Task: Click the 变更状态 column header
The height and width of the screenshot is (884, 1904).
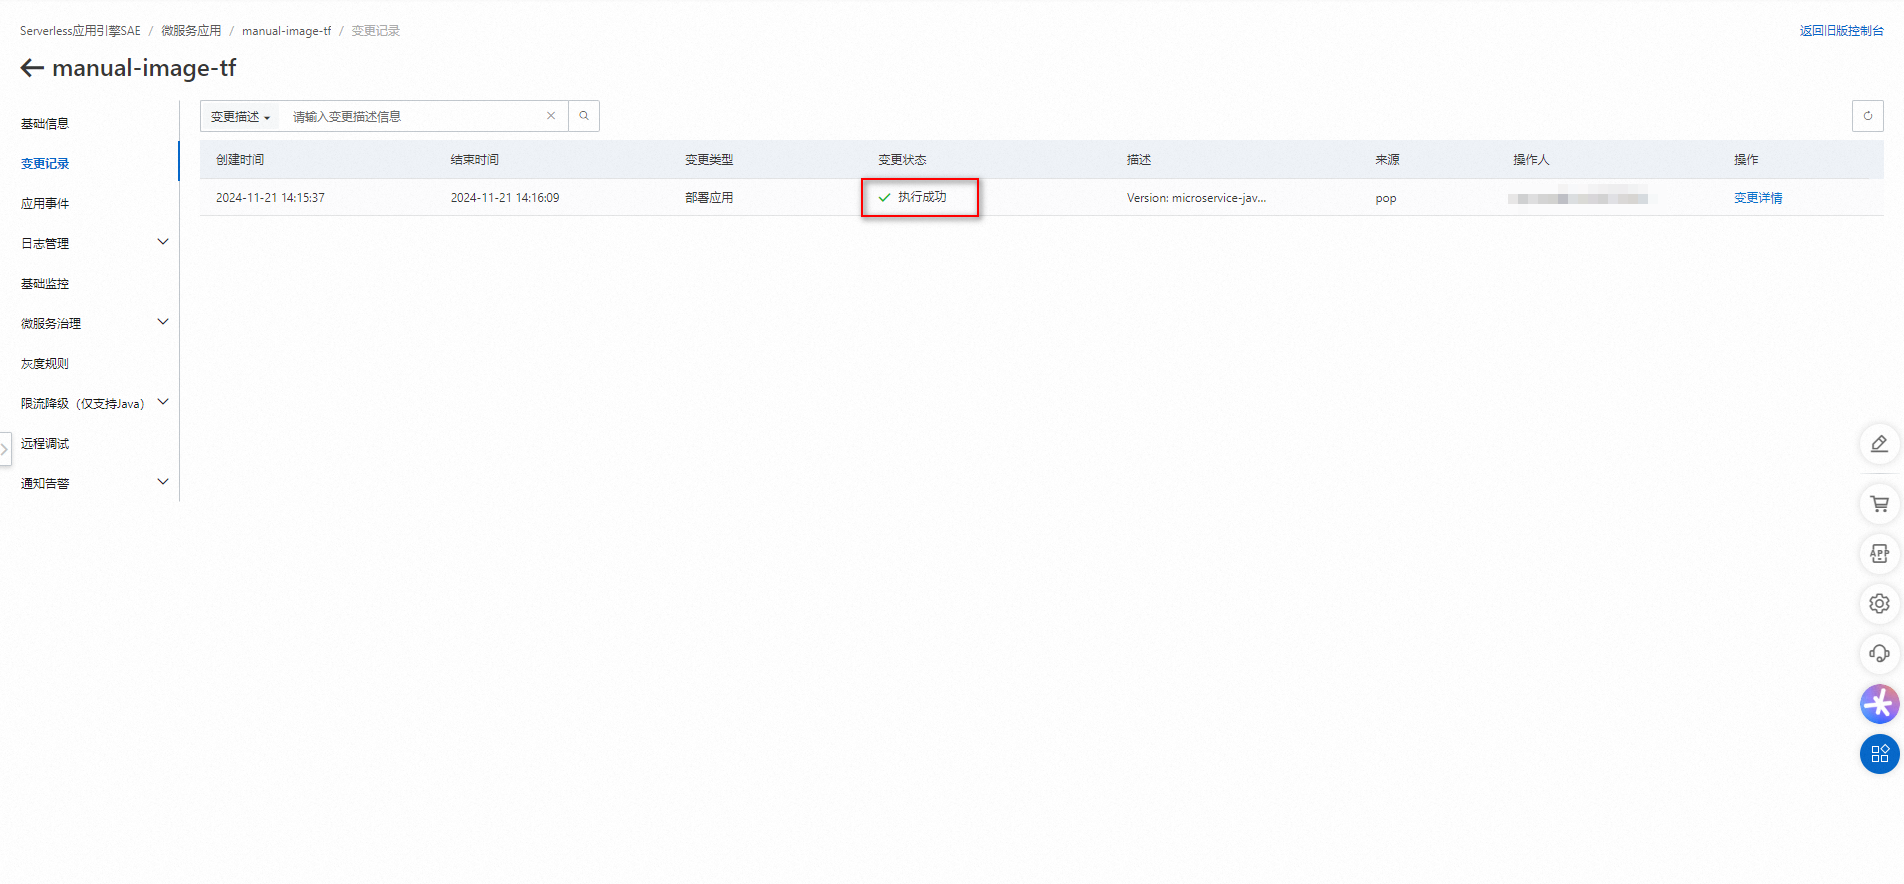Action: pos(902,160)
